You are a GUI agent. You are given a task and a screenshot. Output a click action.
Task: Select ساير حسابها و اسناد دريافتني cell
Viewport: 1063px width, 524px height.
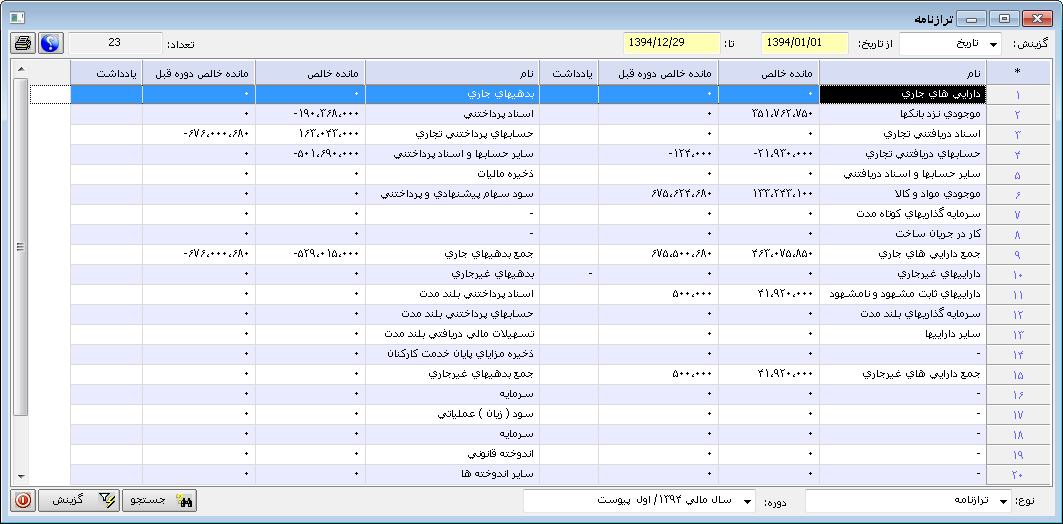tap(902, 174)
